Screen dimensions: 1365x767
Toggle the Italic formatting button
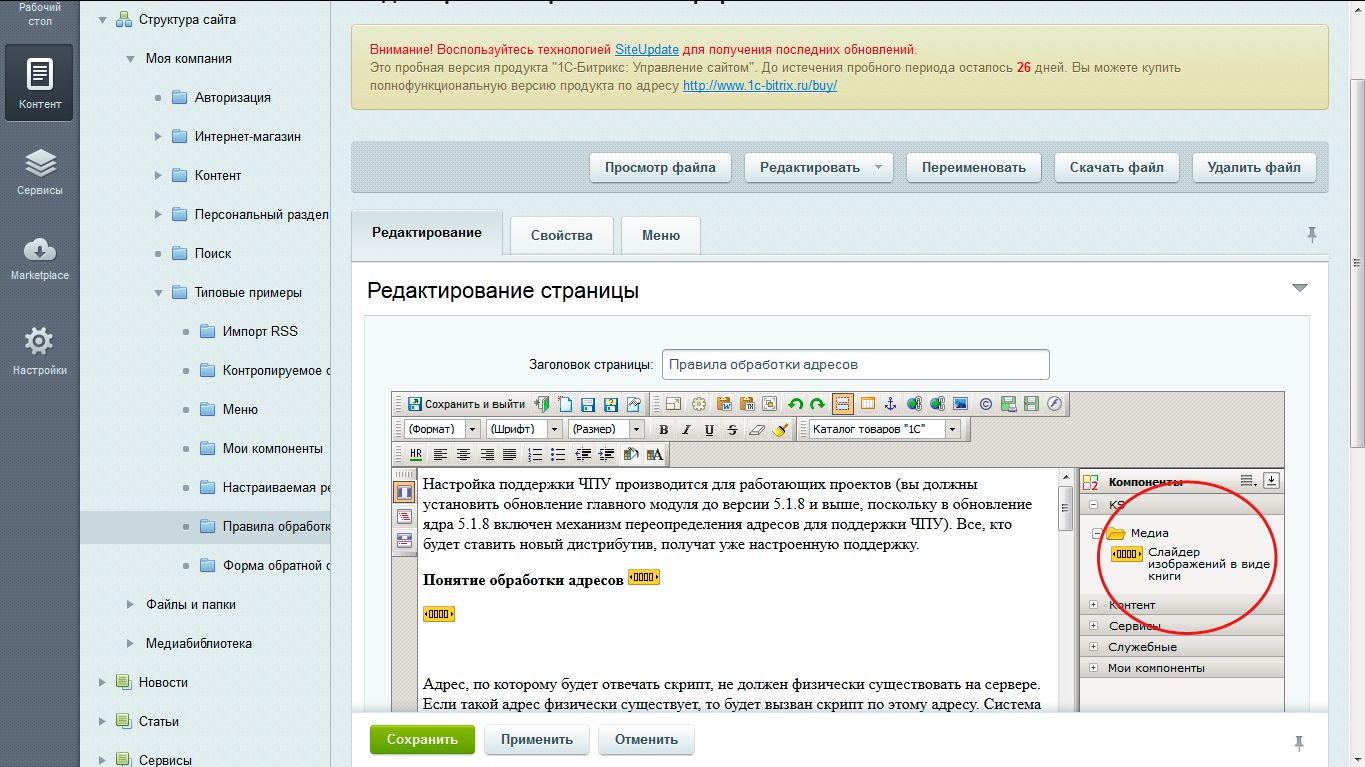[686, 429]
